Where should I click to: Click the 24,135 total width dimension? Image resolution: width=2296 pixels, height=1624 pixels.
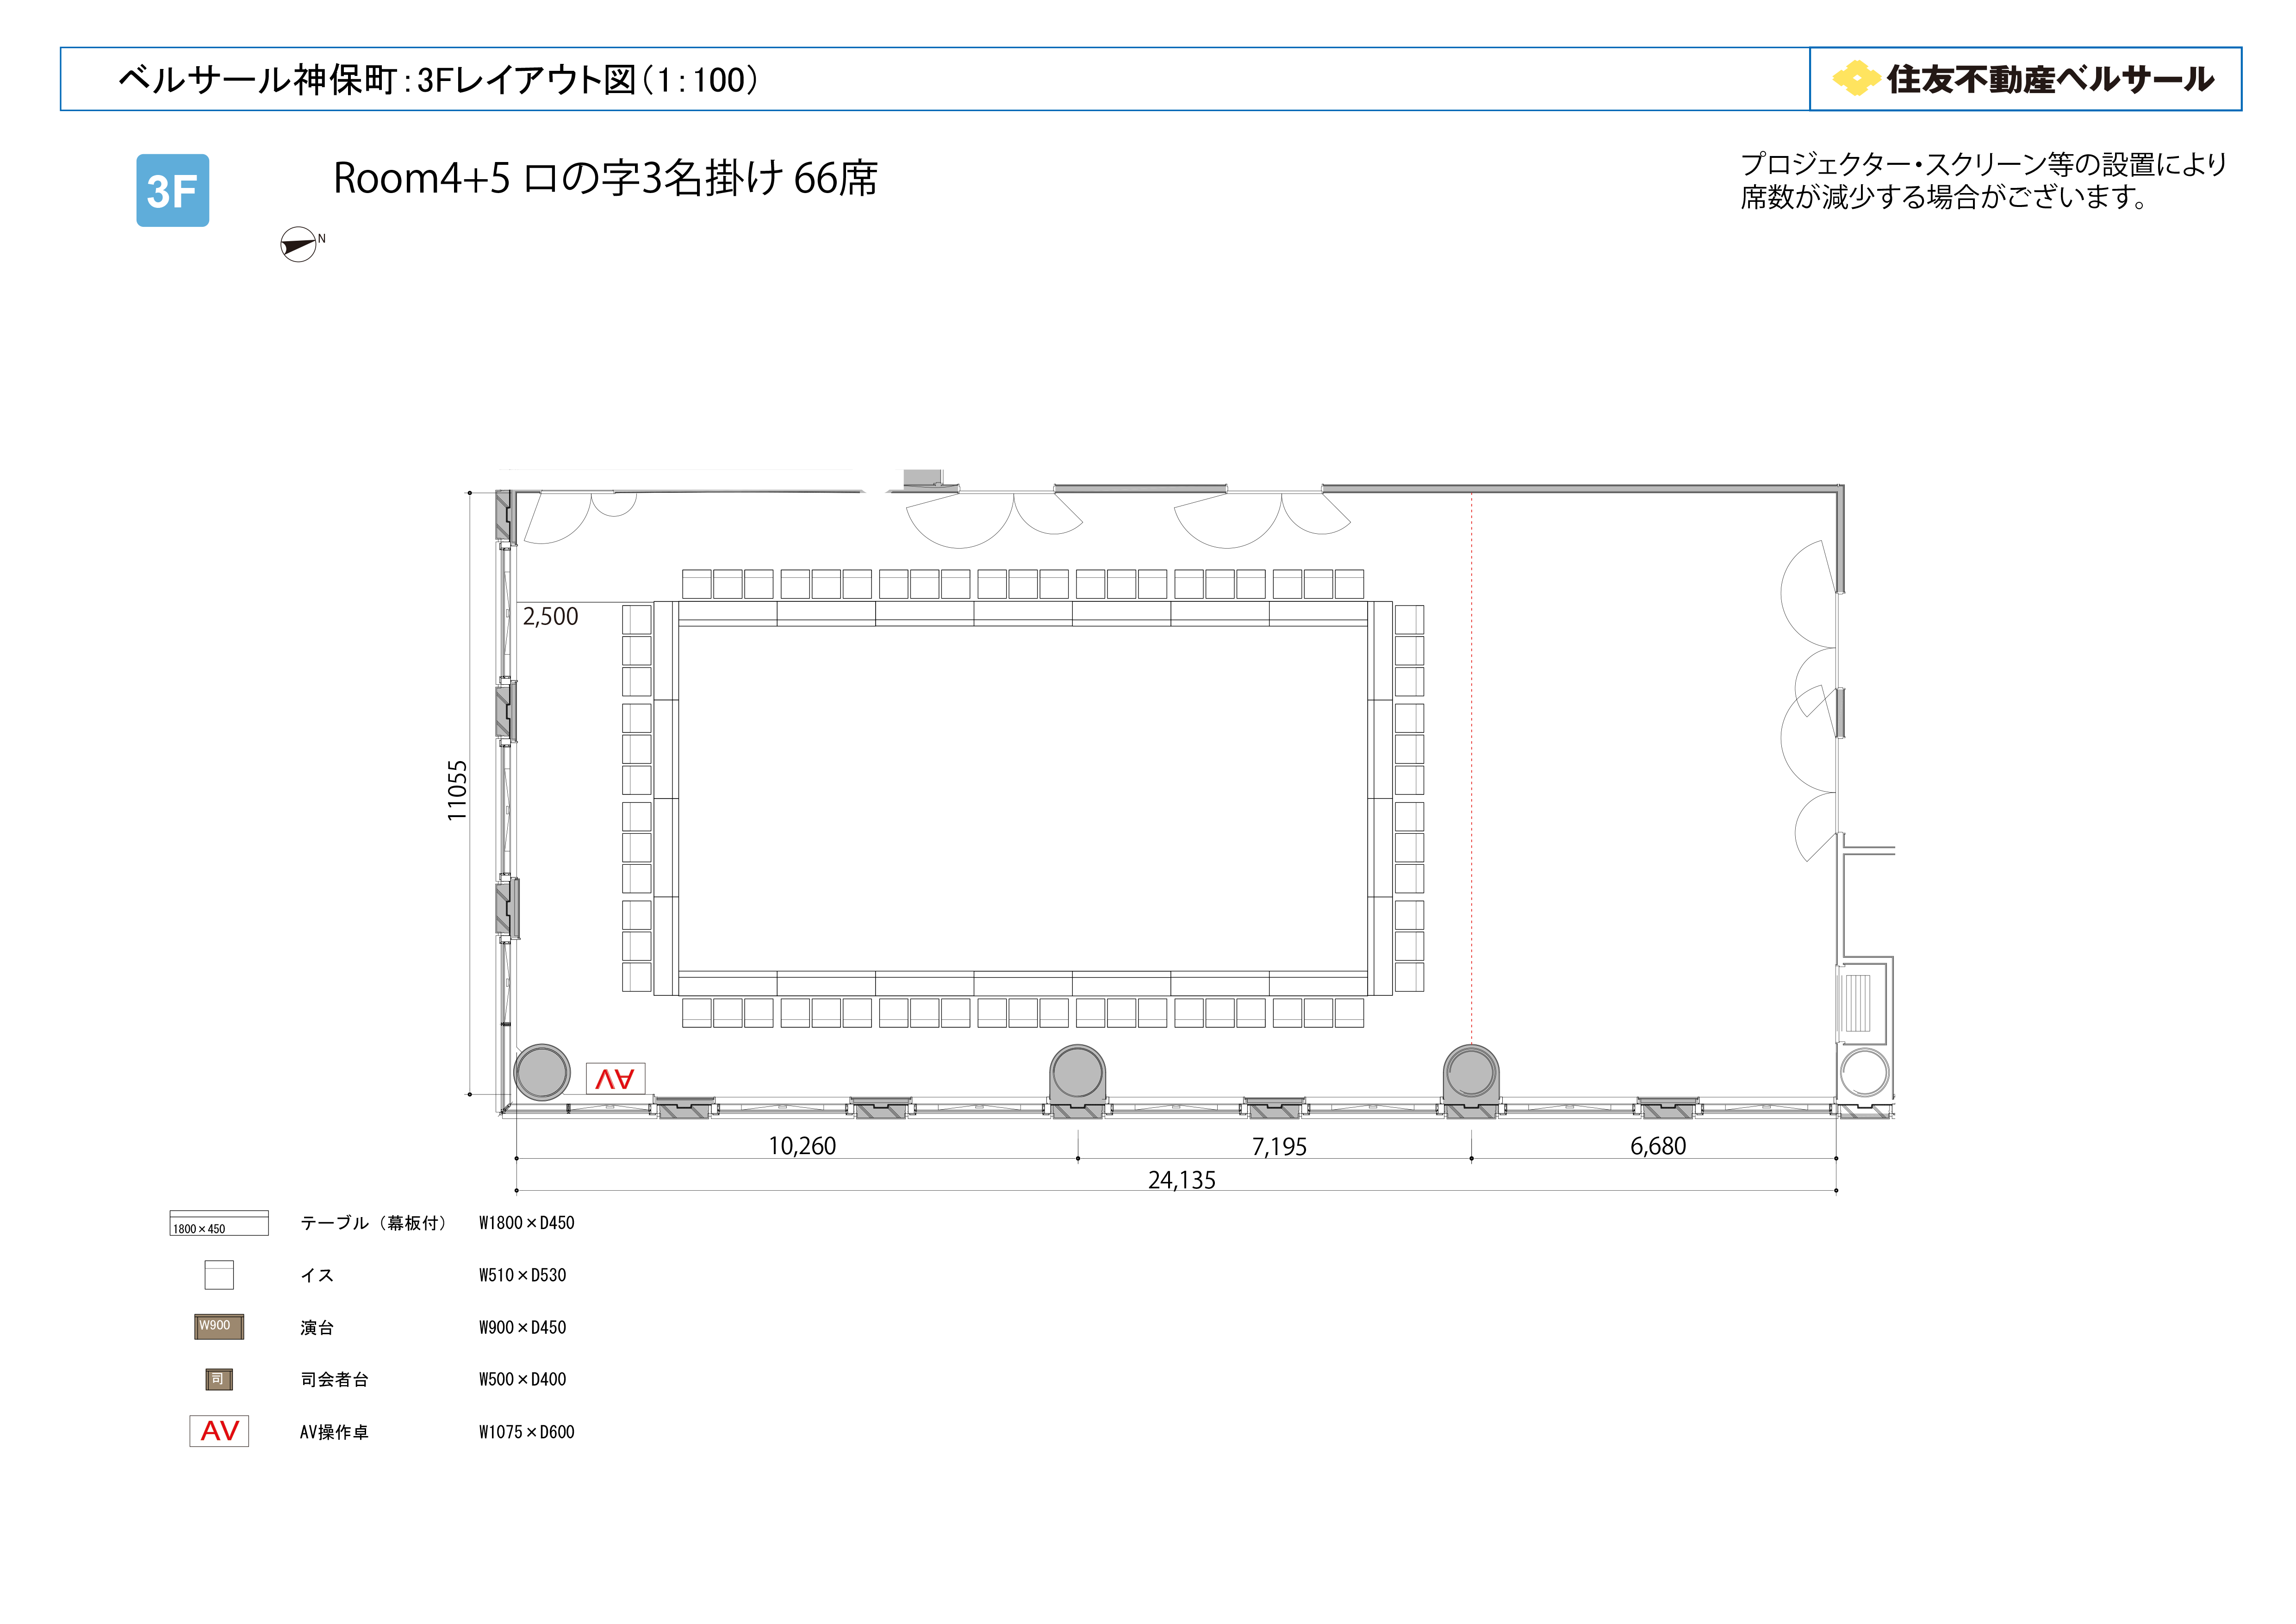coord(1182,1180)
